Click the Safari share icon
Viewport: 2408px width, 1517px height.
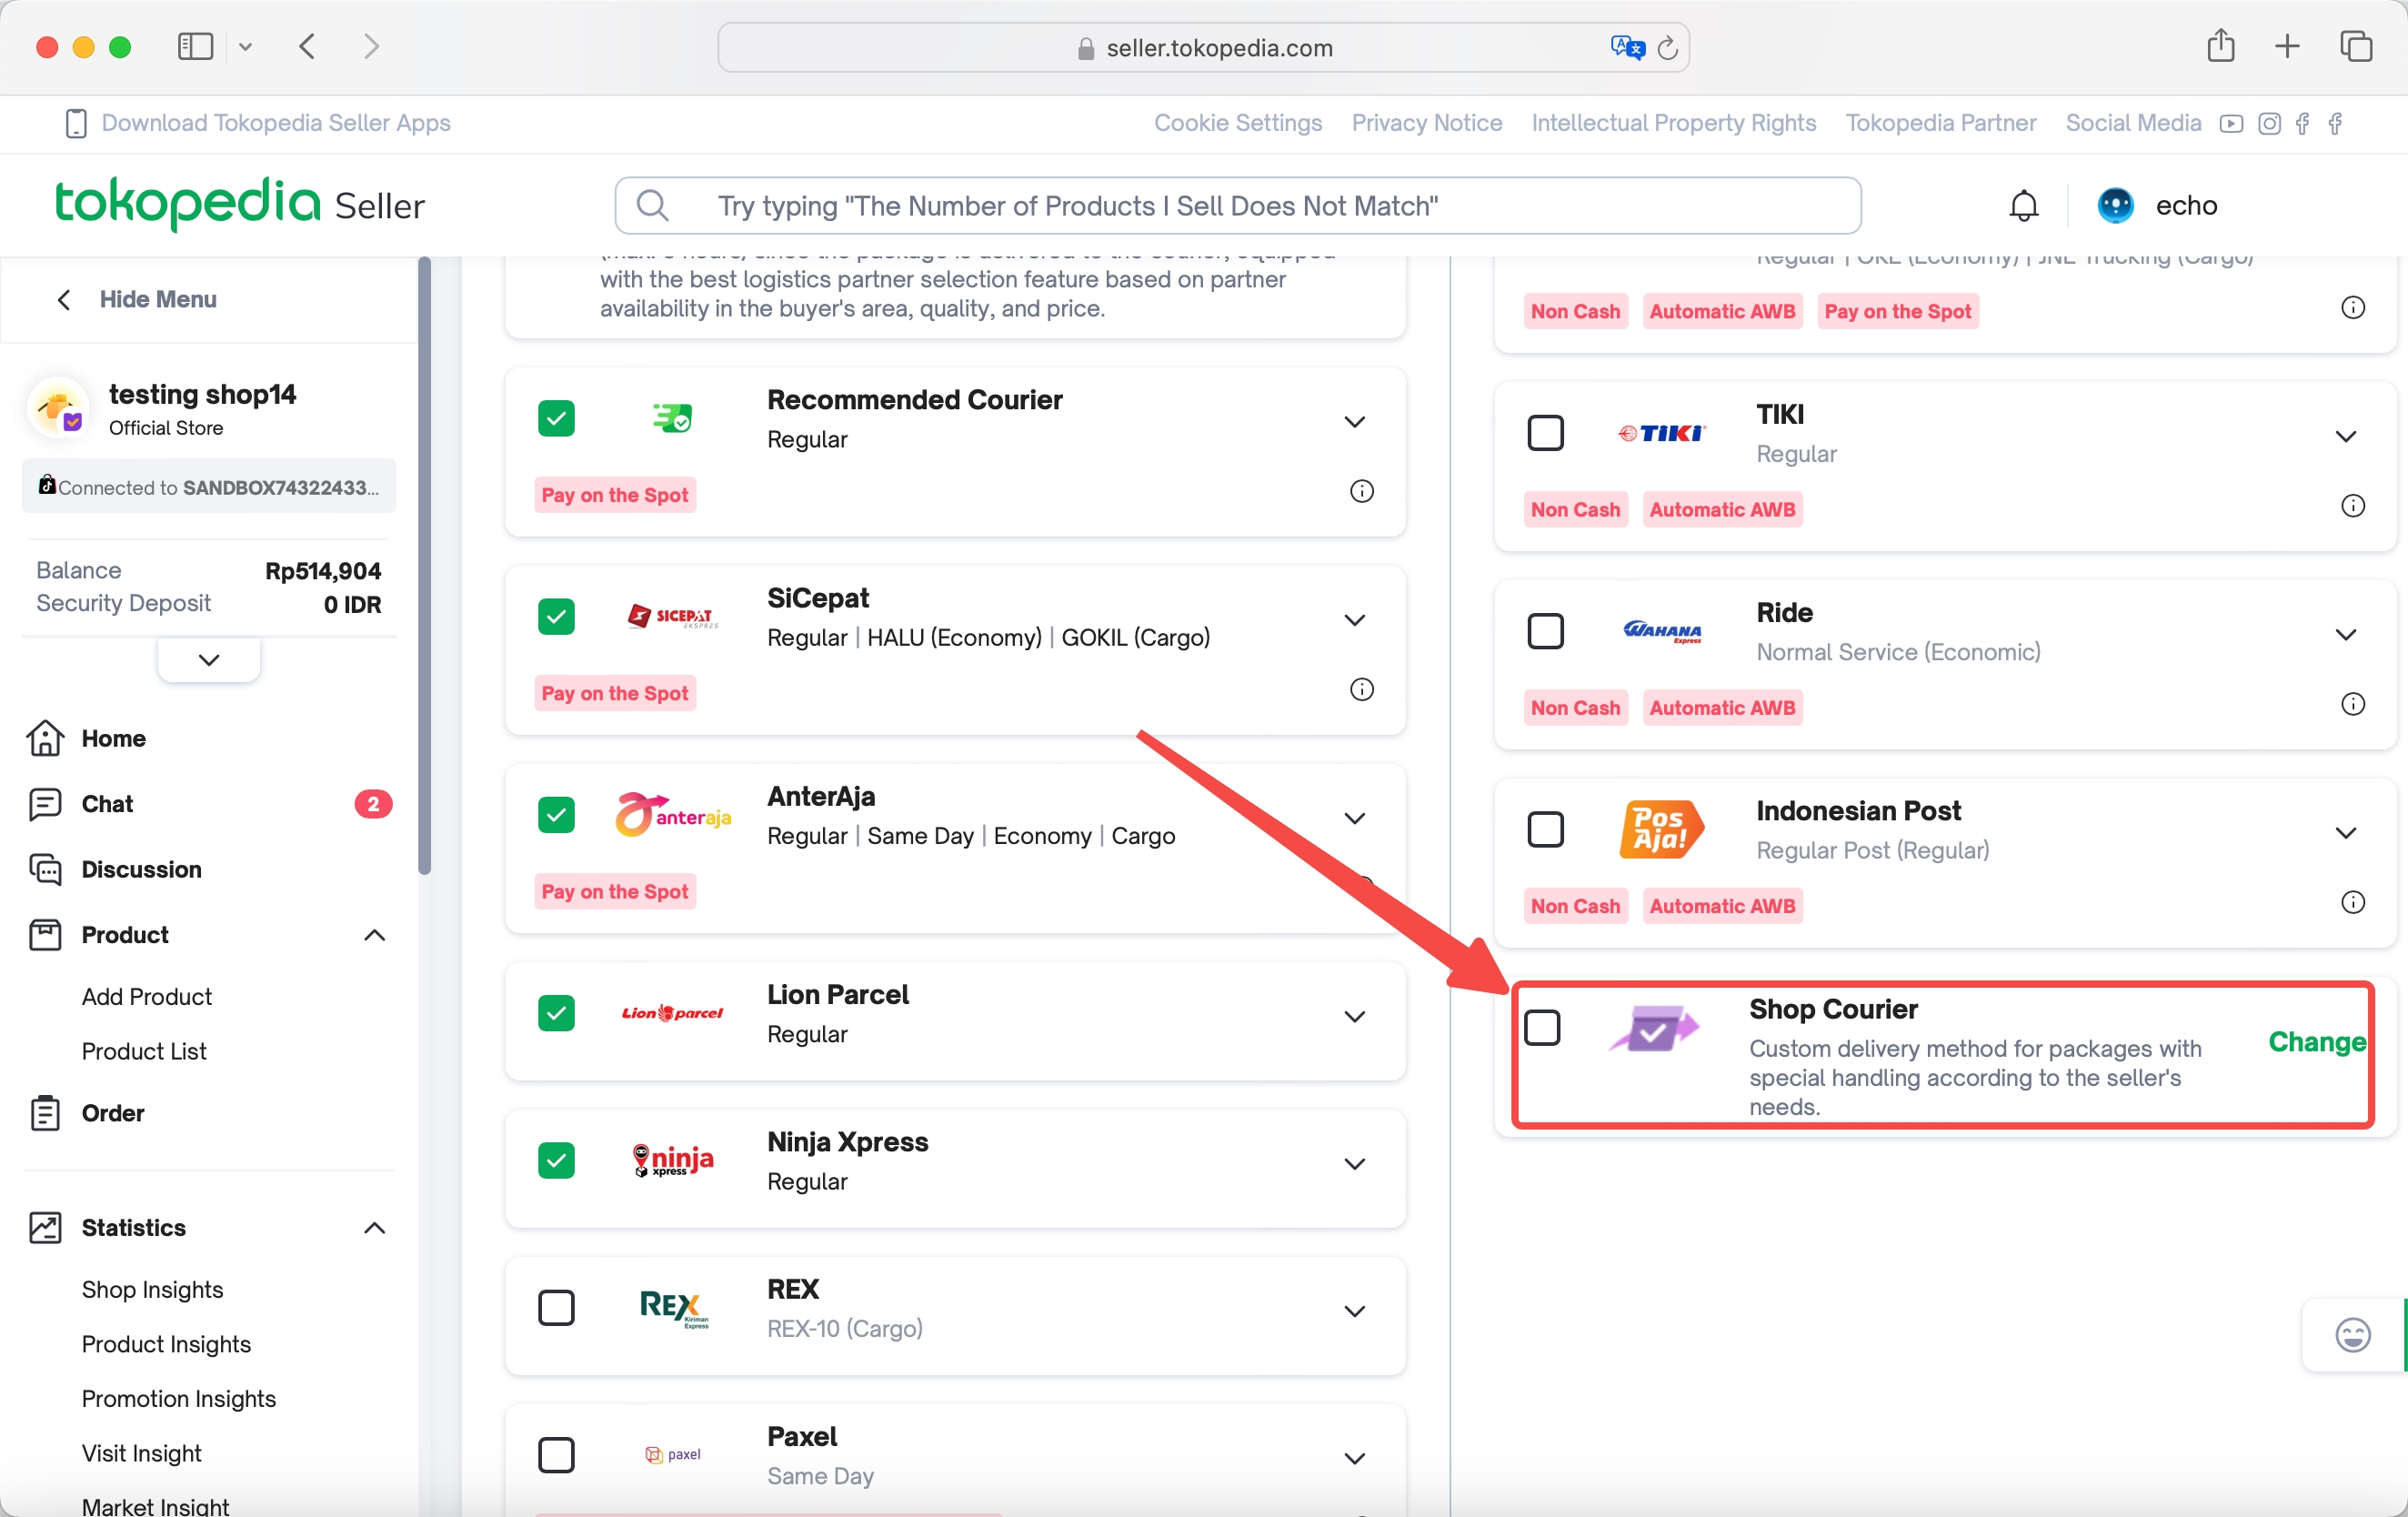click(x=2220, y=46)
